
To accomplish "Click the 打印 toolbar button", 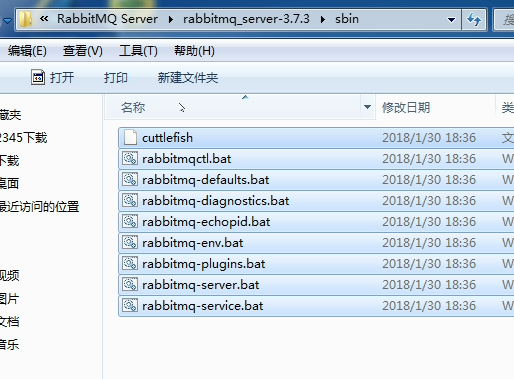I will click(116, 78).
